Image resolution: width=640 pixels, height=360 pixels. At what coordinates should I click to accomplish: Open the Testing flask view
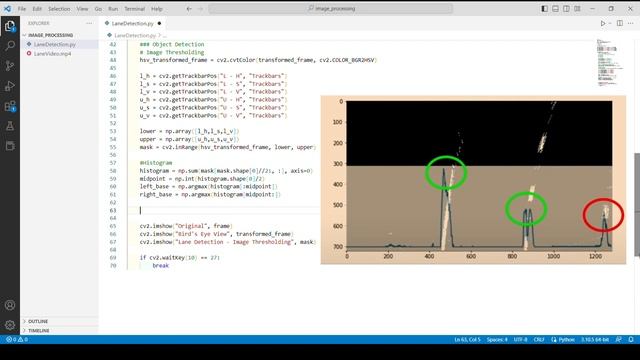click(x=10, y=126)
